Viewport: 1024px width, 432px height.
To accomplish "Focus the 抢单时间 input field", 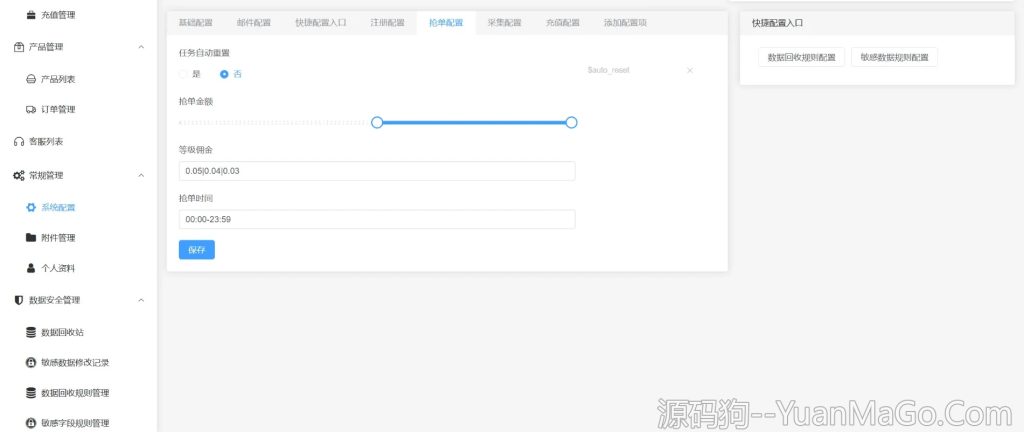I will (377, 219).
